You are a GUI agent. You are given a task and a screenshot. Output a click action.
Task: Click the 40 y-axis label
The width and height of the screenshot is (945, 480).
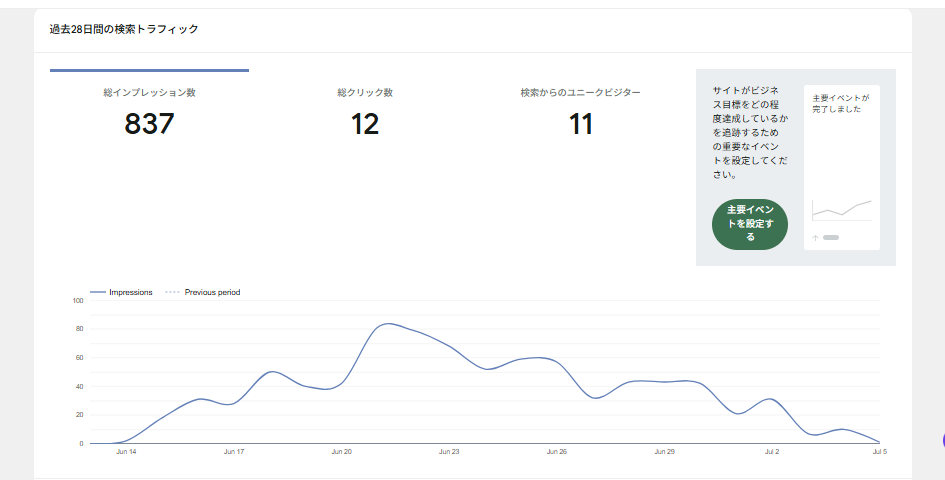80,387
